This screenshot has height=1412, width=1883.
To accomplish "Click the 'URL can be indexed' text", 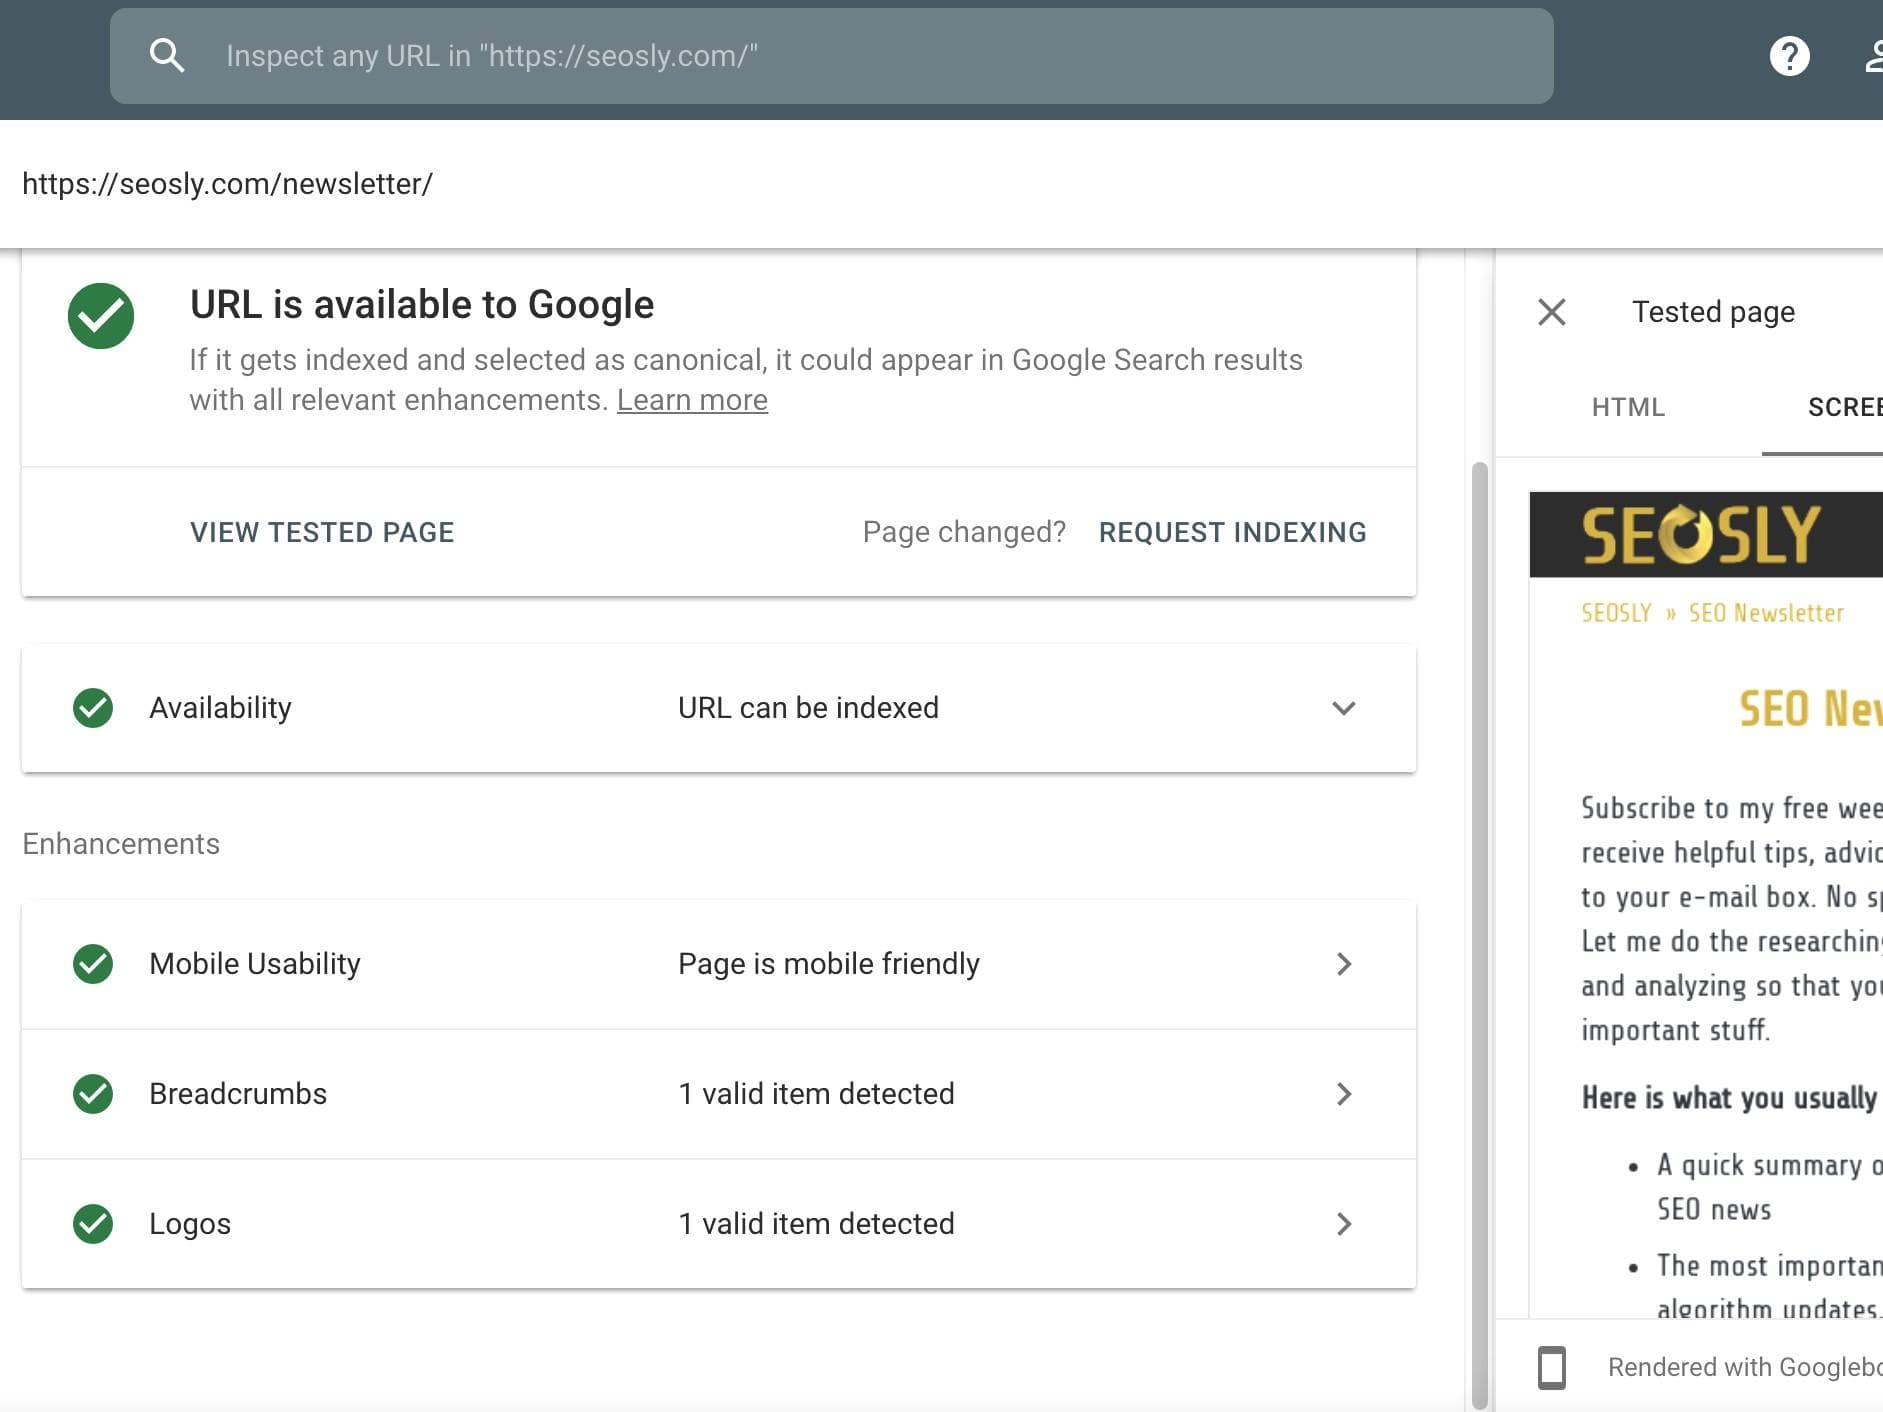I will [808, 708].
